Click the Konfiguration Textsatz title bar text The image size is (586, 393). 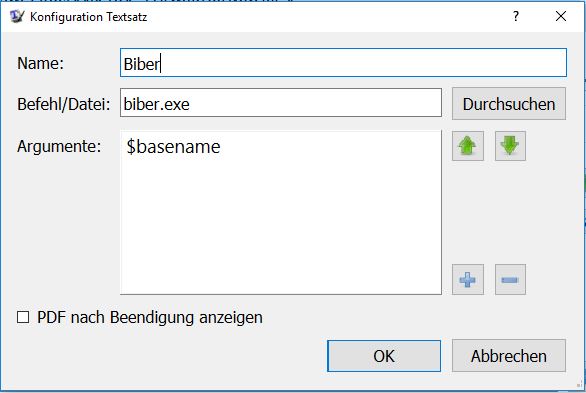point(89,17)
